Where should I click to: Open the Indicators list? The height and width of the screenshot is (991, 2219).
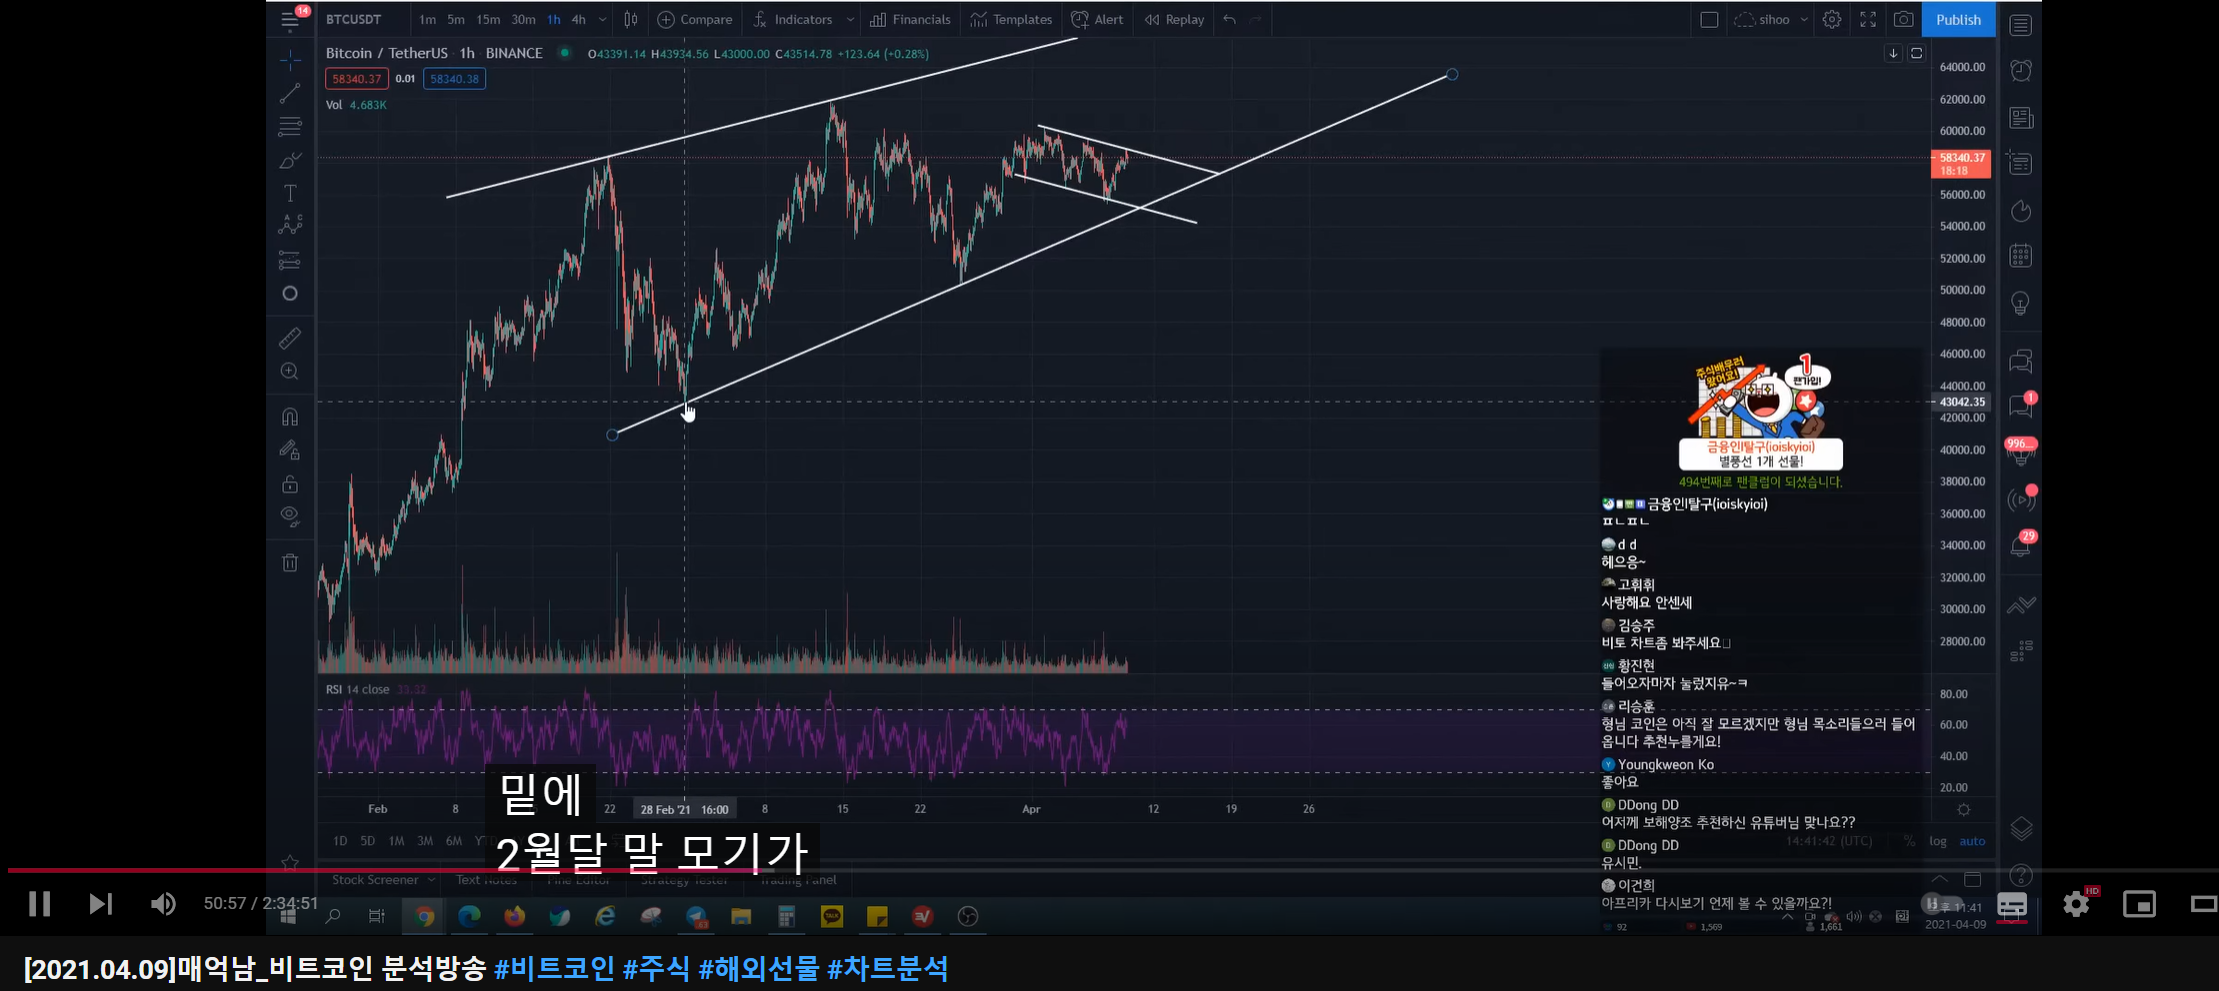792,19
